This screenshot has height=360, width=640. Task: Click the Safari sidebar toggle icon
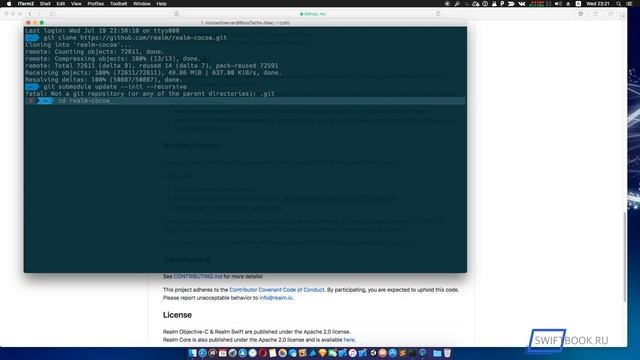click(x=53, y=14)
